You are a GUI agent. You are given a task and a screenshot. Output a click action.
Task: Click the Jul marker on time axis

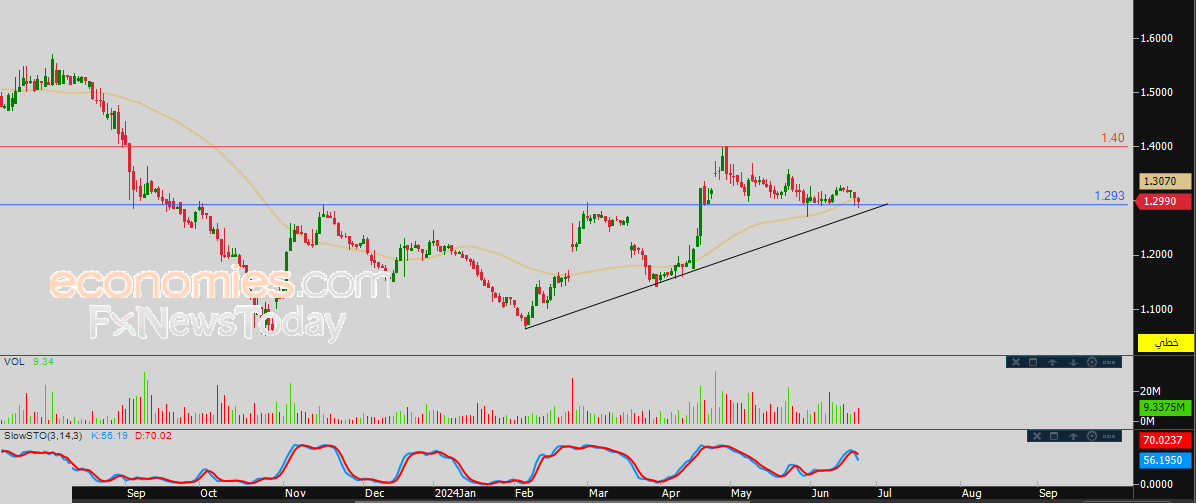(883, 493)
